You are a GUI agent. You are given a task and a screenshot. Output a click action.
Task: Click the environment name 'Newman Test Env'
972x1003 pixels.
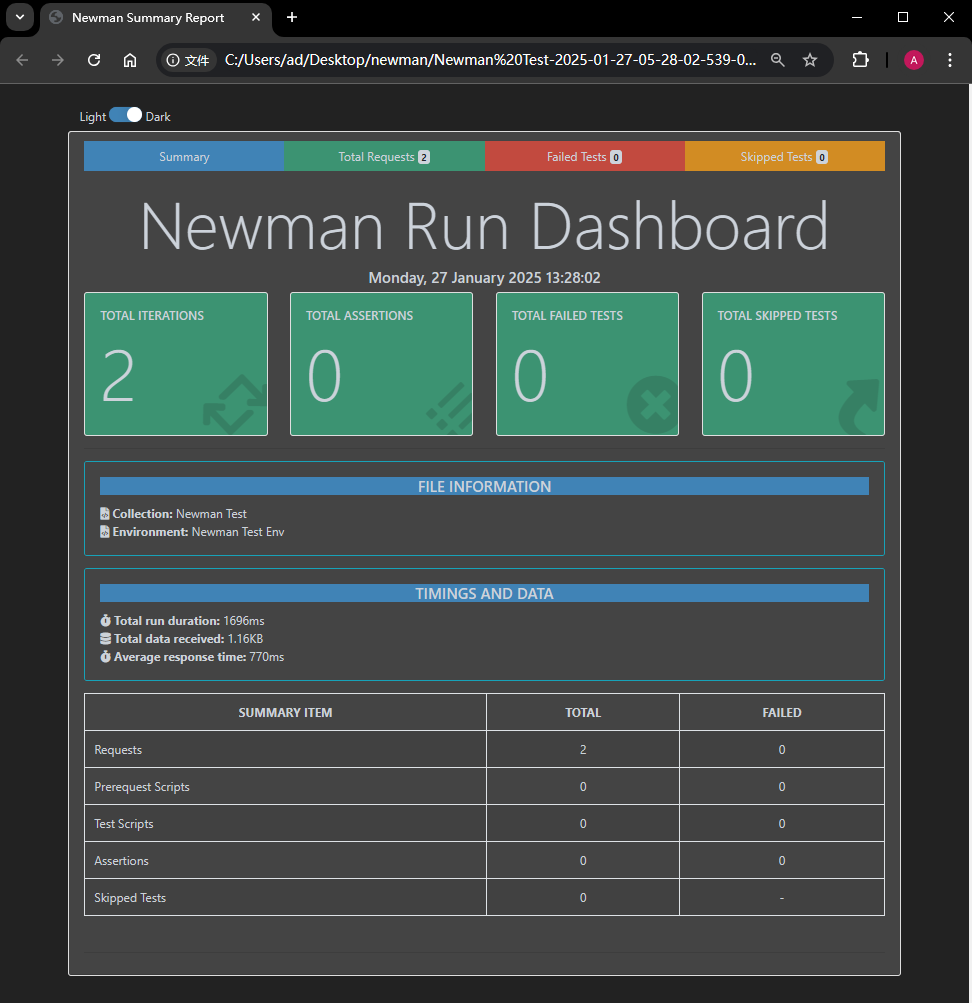238,532
